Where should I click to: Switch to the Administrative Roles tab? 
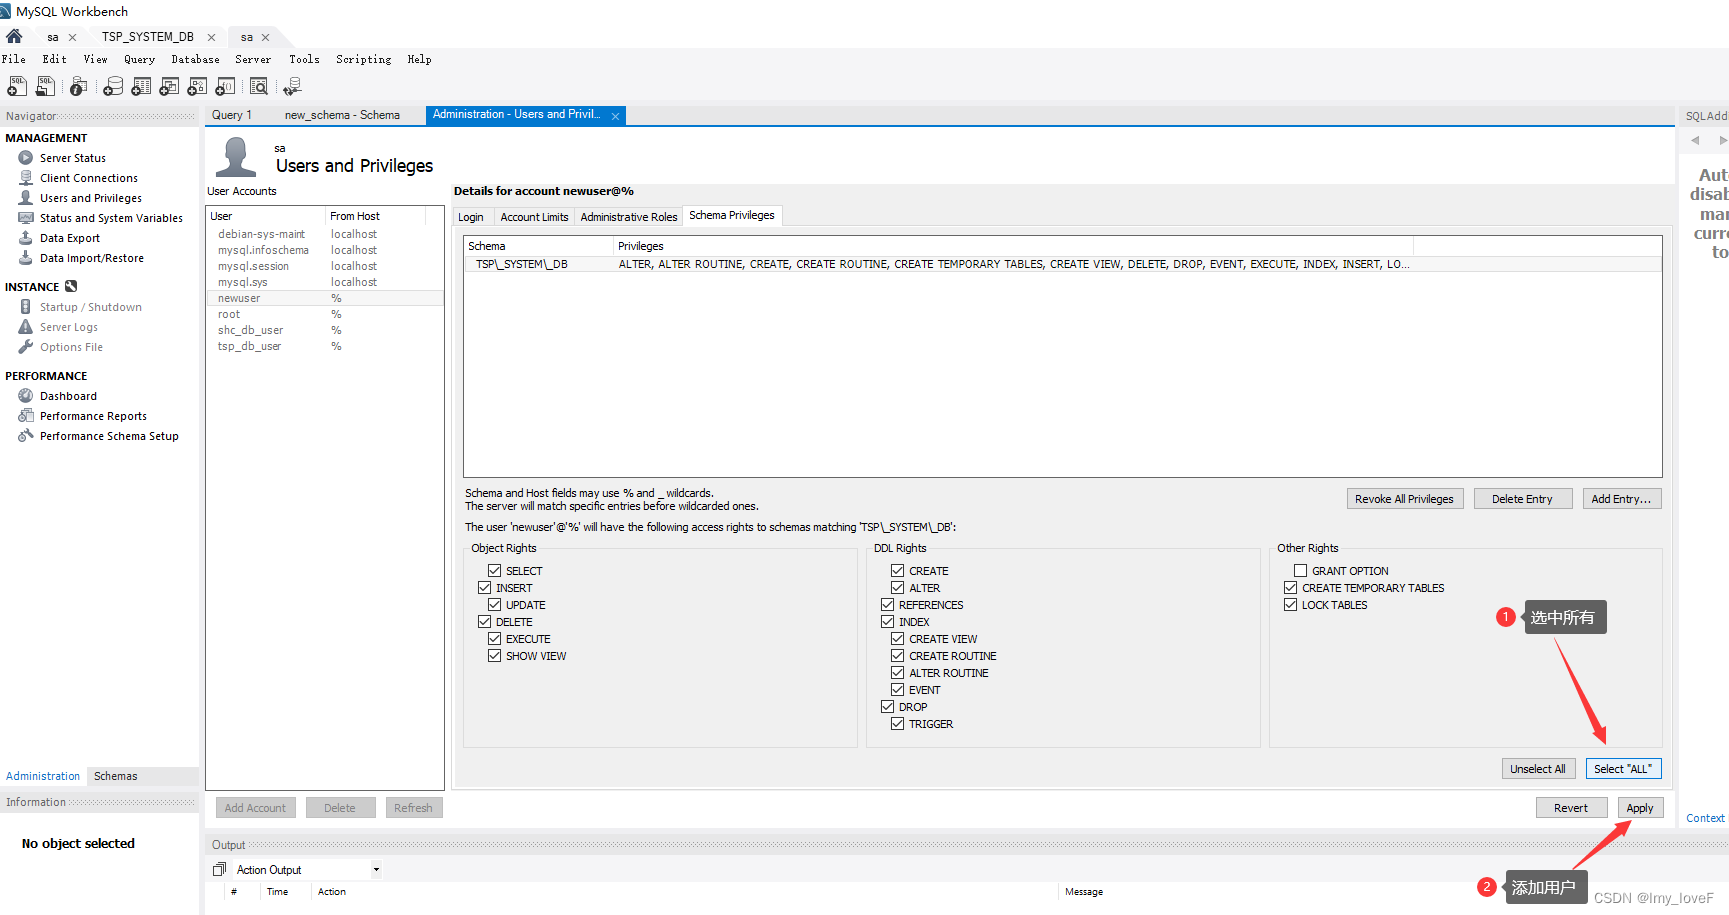point(629,217)
